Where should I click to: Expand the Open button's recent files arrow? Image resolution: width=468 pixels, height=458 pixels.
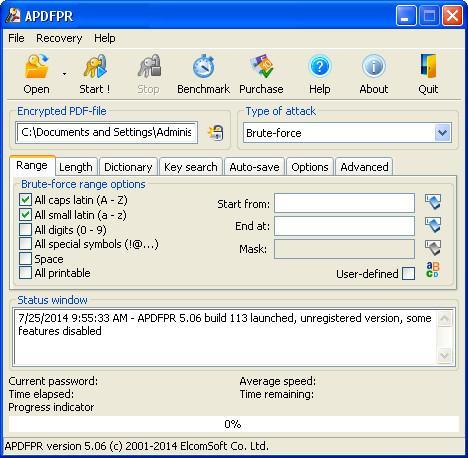click(64, 74)
